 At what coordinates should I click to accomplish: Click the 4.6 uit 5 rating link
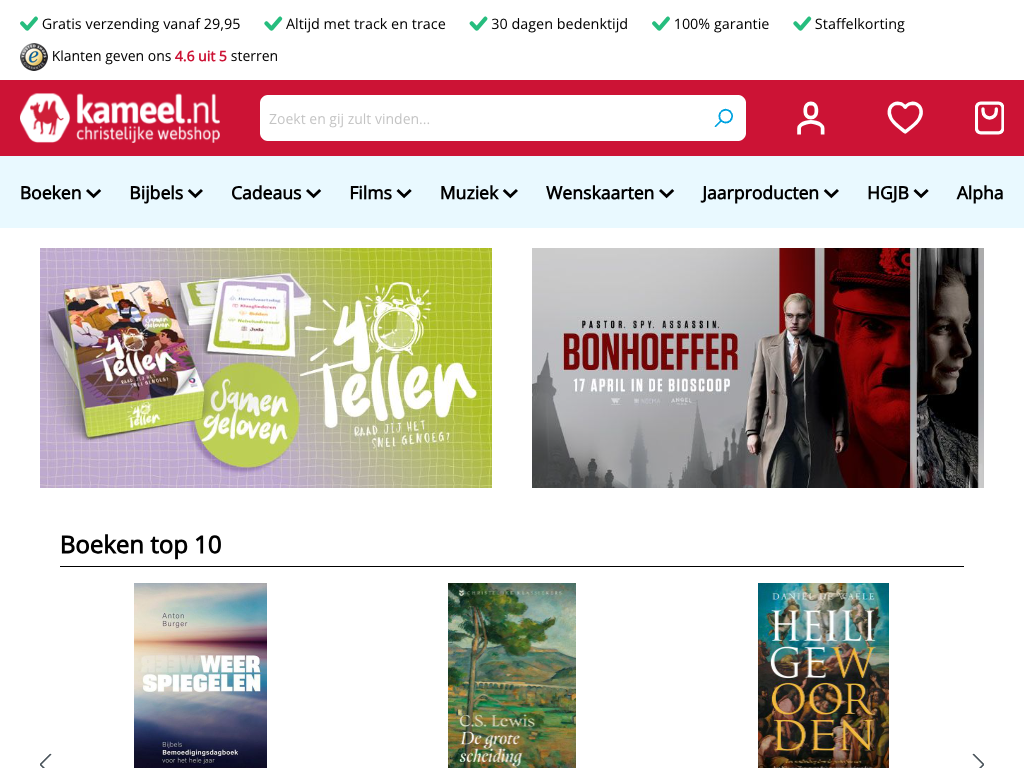click(200, 56)
